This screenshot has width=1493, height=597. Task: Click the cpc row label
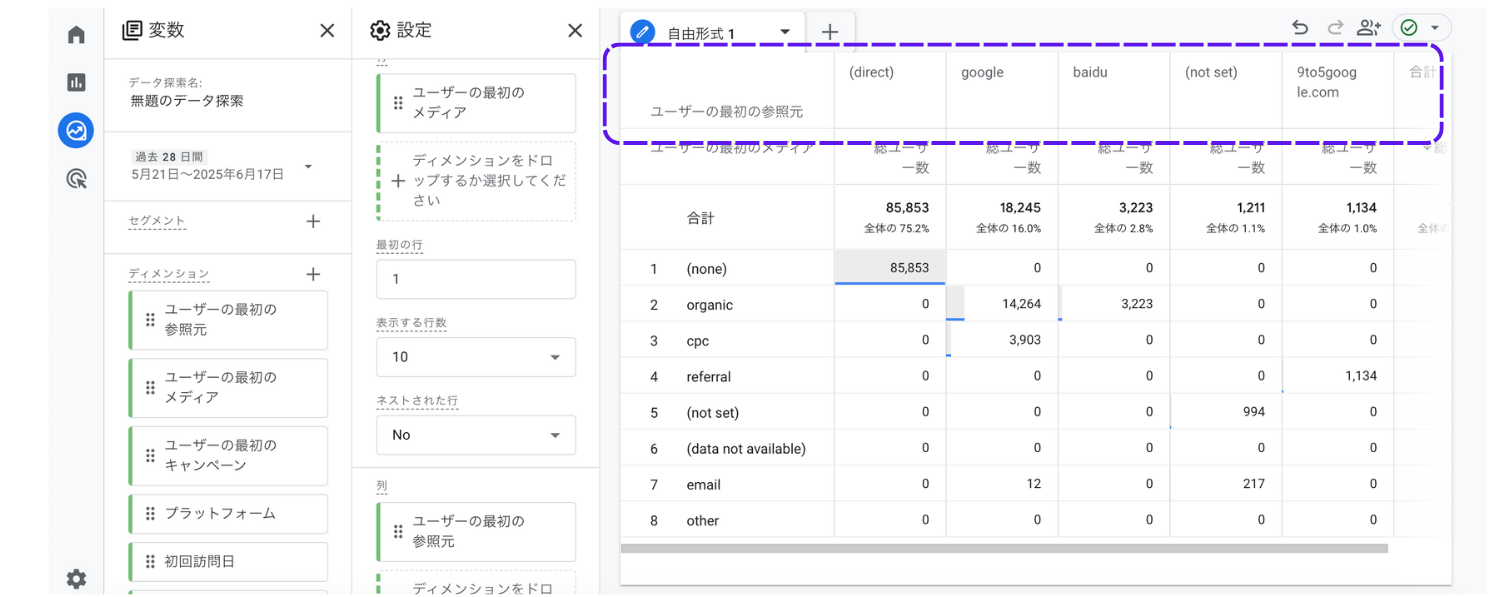pos(697,341)
